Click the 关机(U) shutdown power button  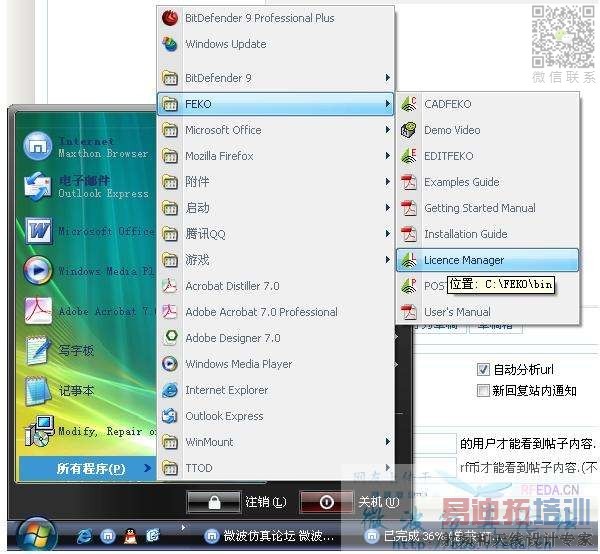coord(326,502)
